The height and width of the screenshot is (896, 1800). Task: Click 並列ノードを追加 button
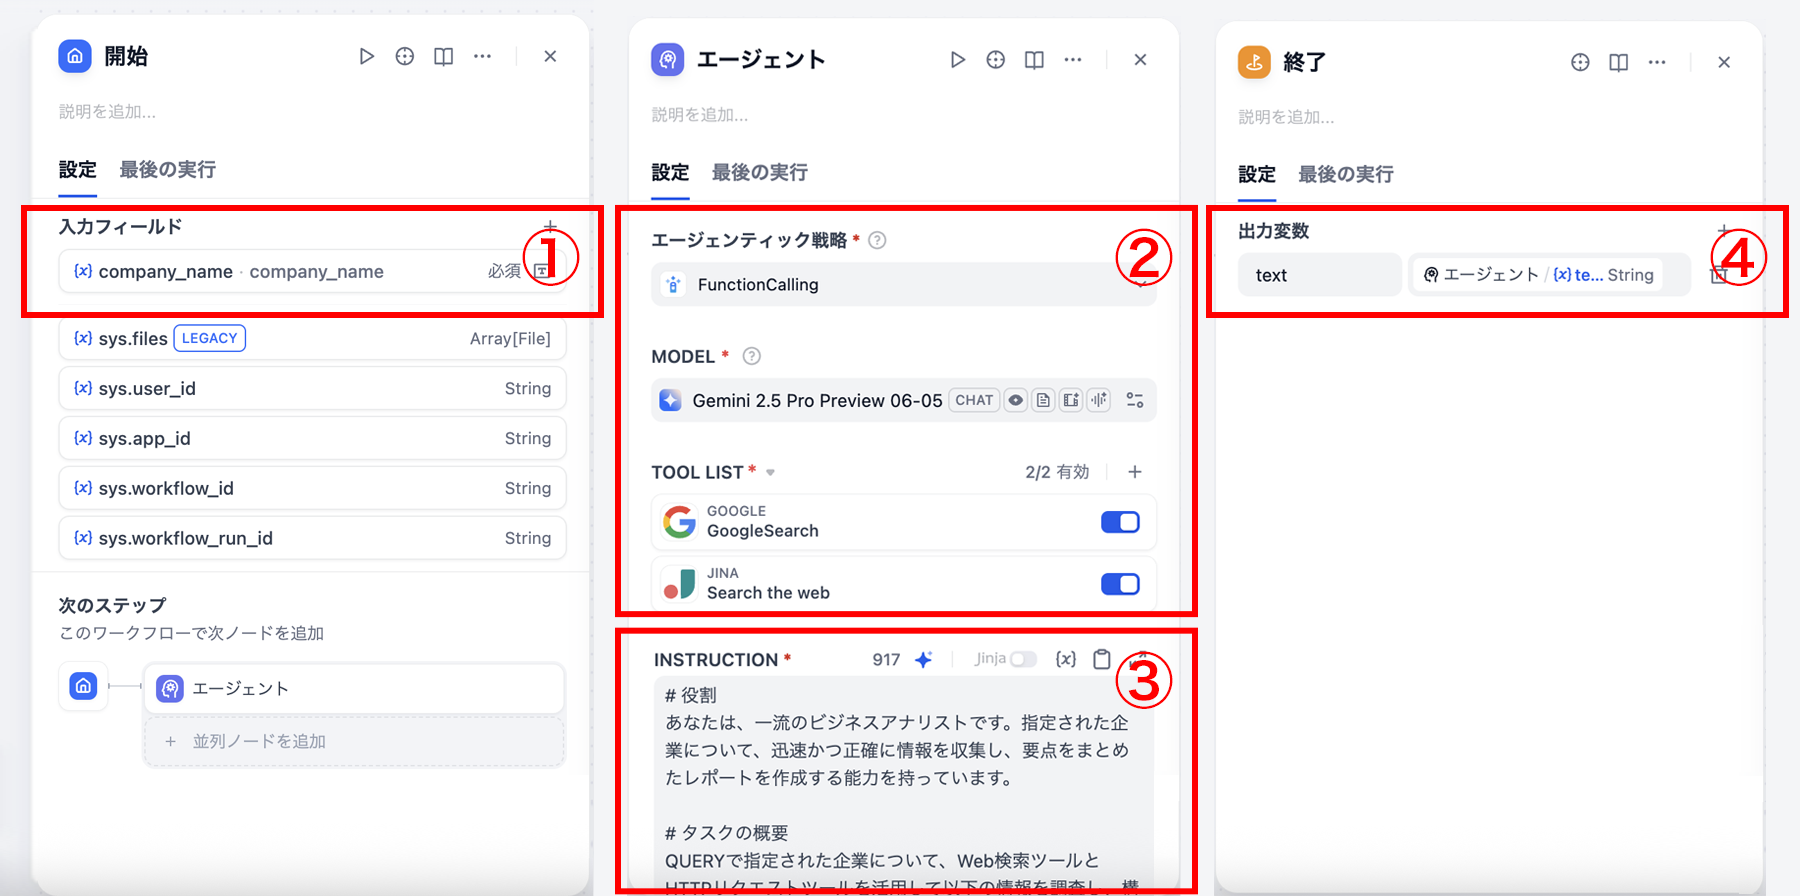354,741
